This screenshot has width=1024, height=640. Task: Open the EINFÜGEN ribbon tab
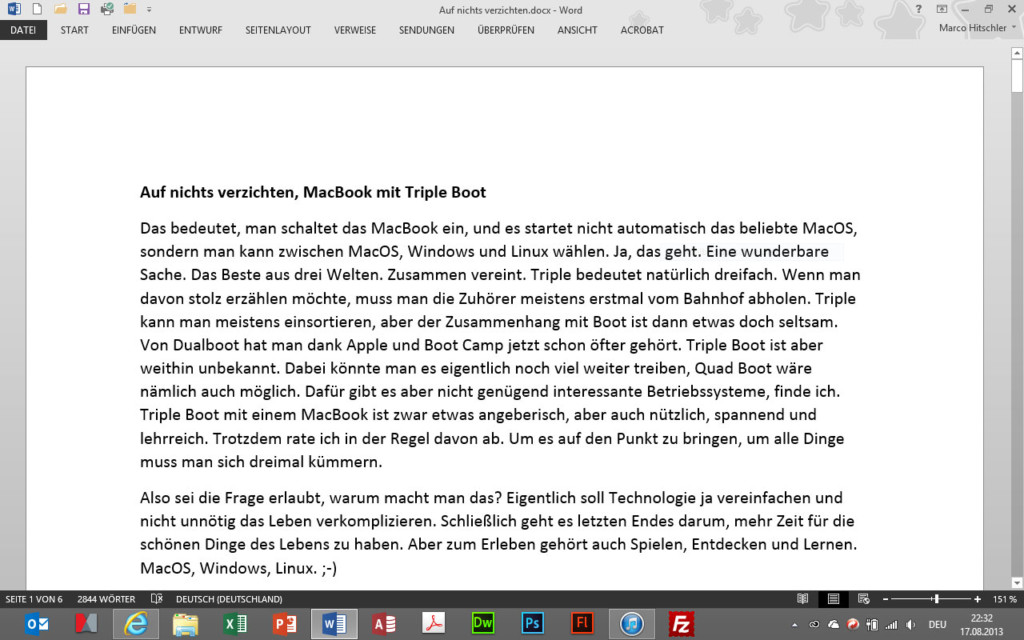134,30
